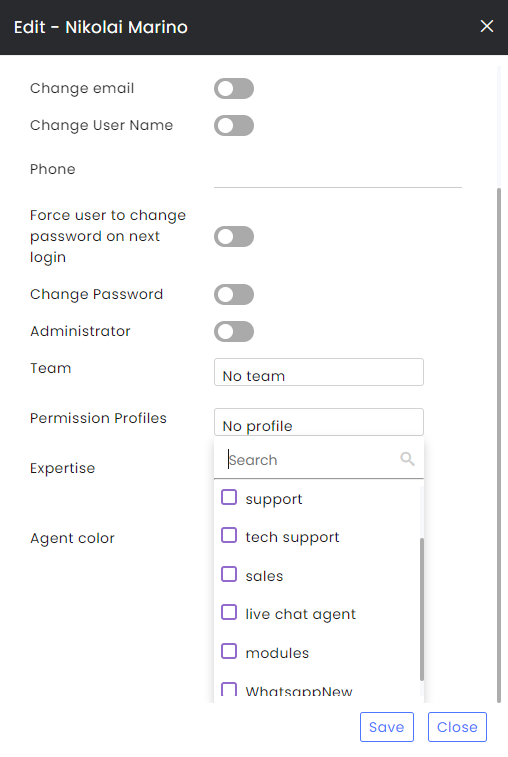This screenshot has width=508, height=757.
Task: Click the Save button
Action: tap(387, 727)
